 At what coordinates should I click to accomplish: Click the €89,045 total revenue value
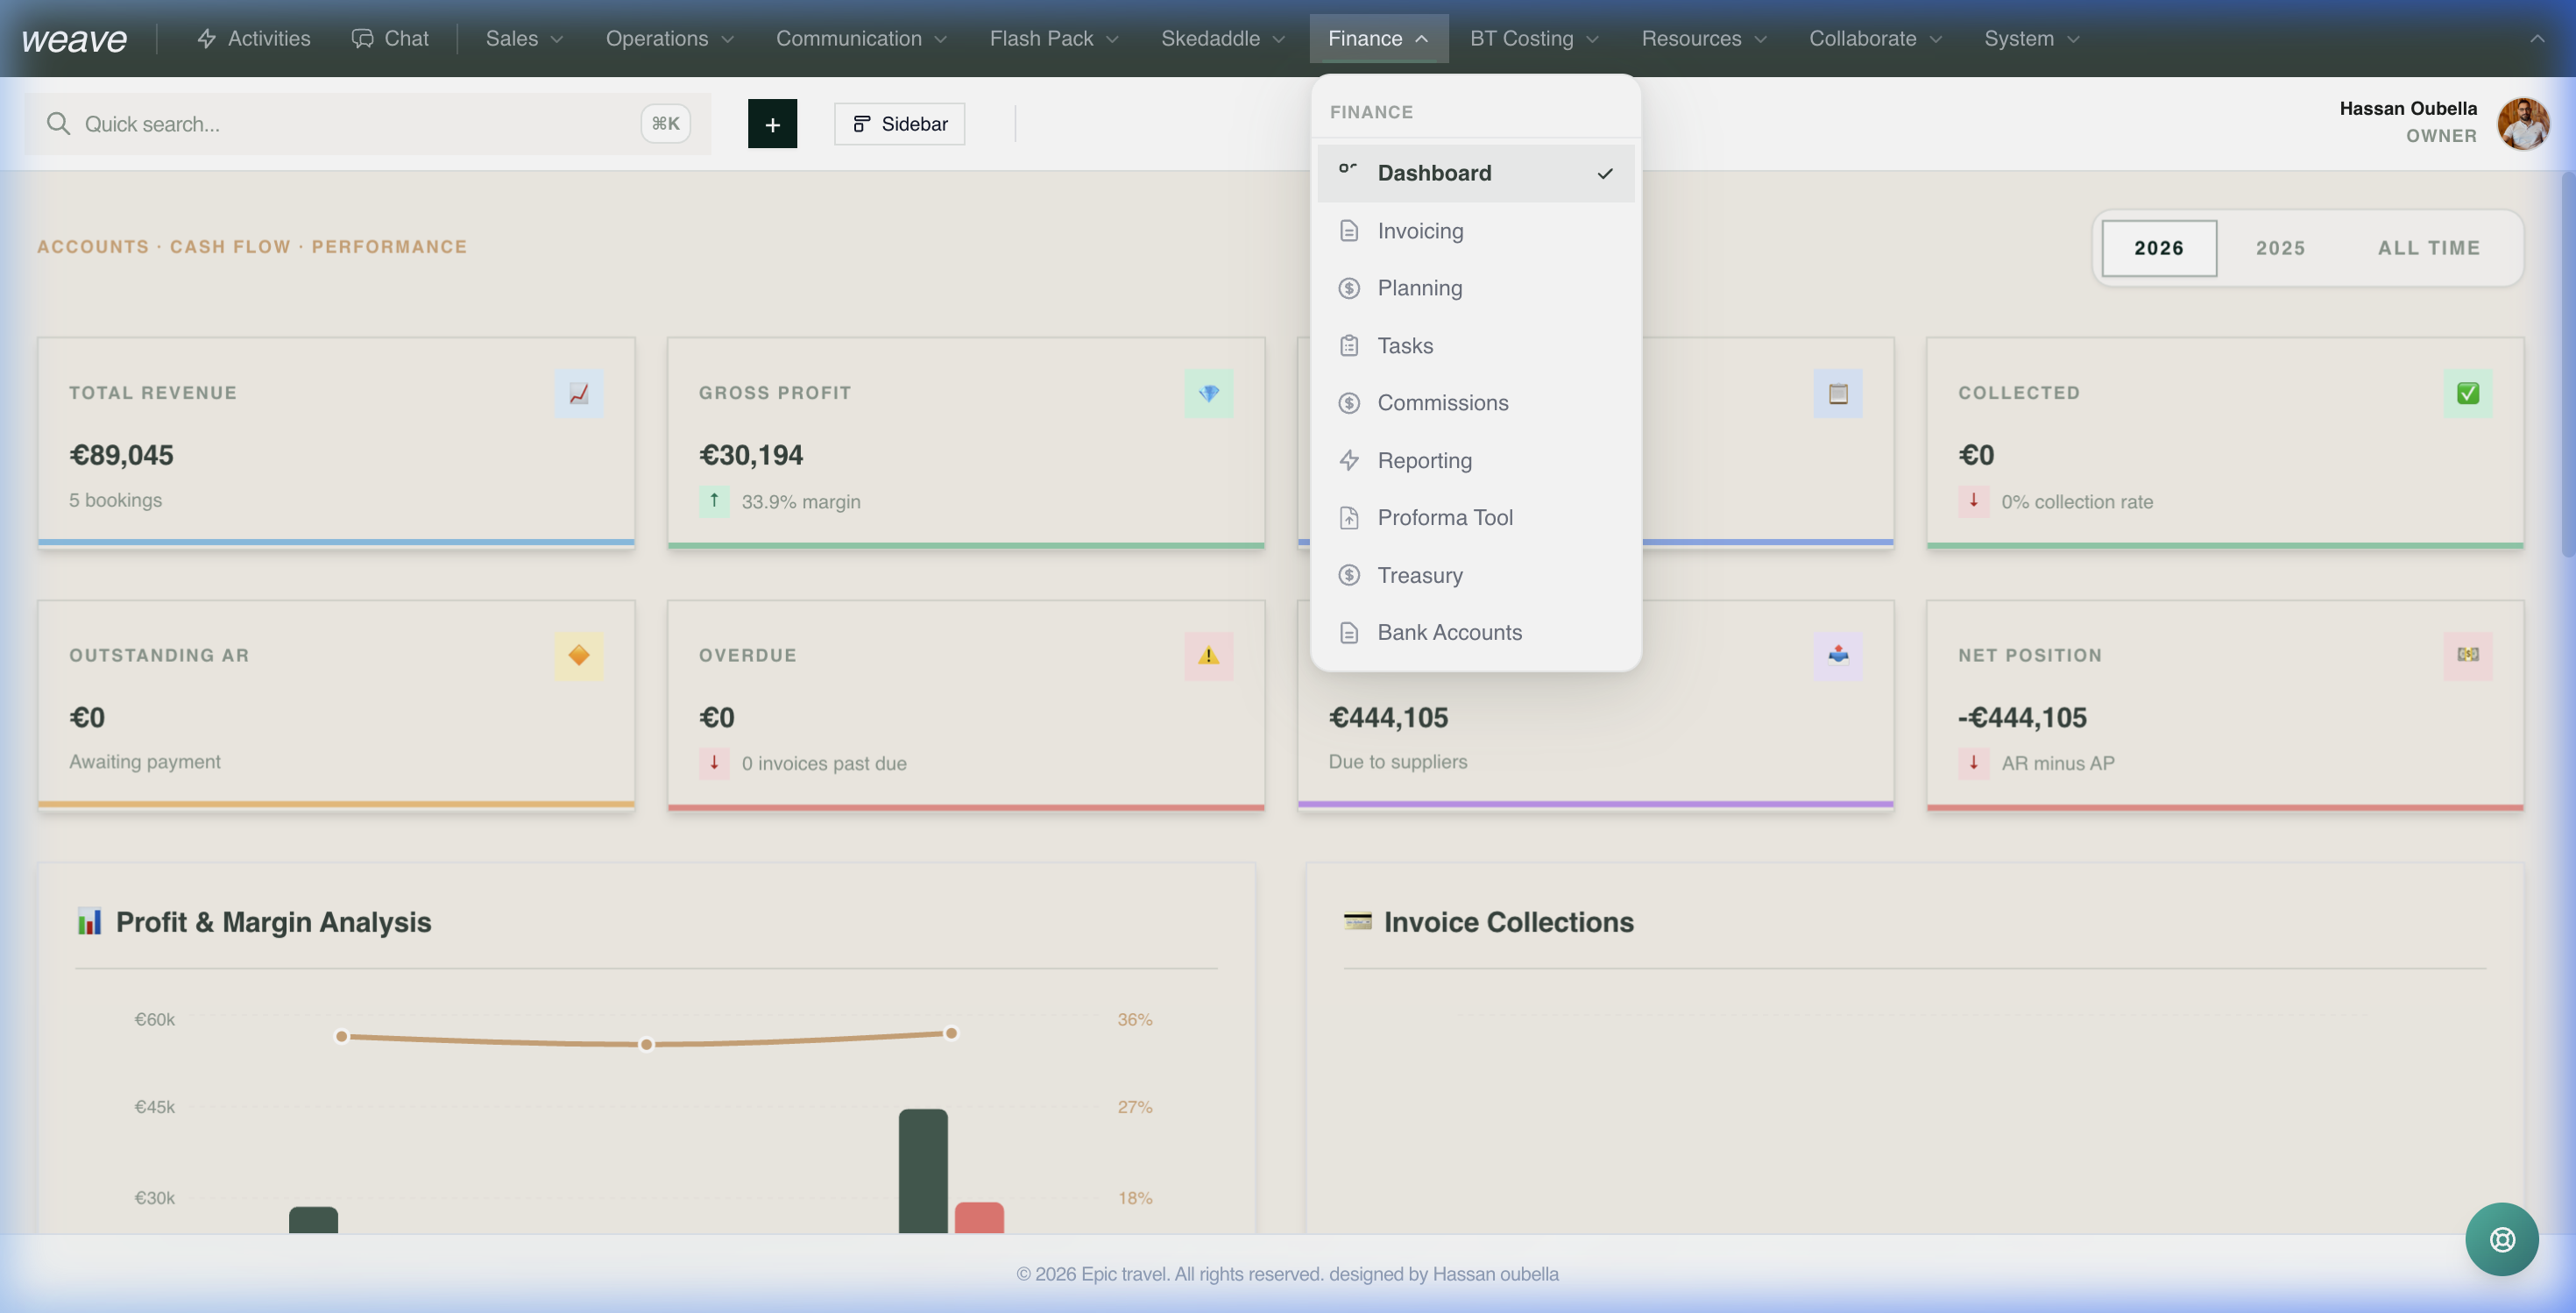[121, 456]
